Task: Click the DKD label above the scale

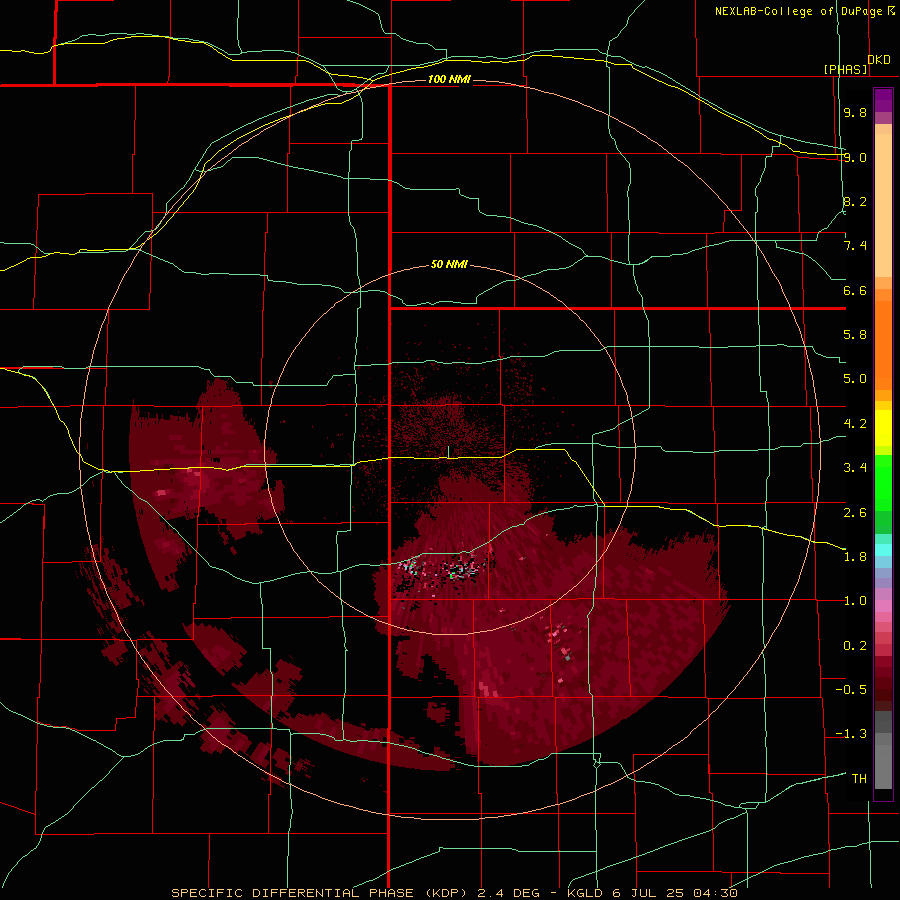Action: tap(879, 60)
